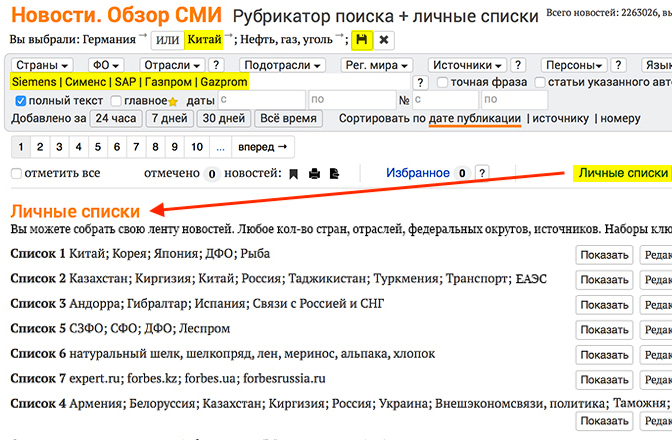The height and width of the screenshot is (440, 672).
Task: Open help next to Избранное
Action: [482, 173]
